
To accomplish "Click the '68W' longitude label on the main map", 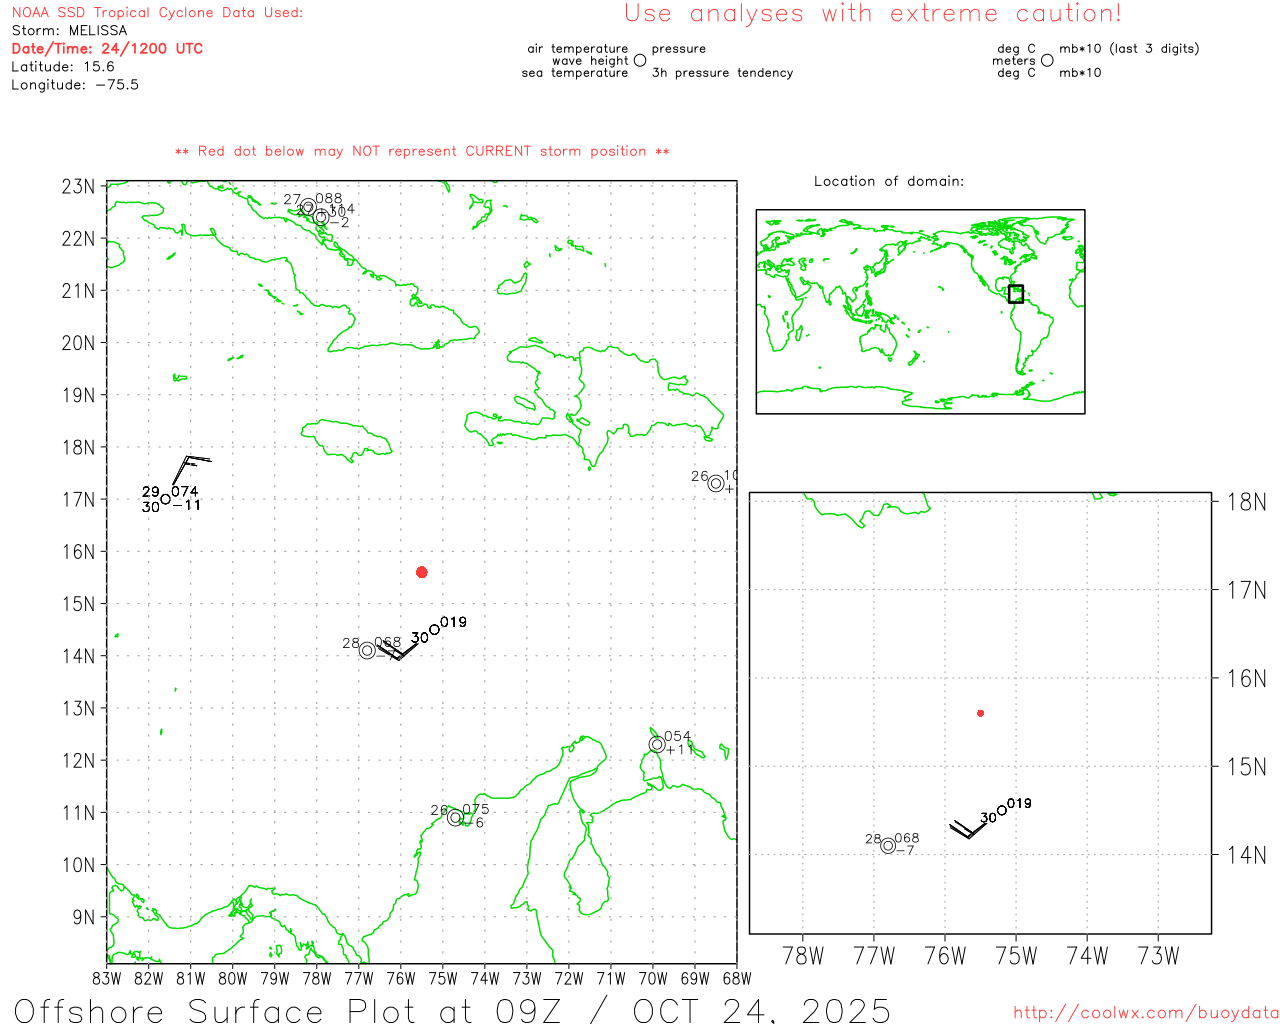I will [x=737, y=978].
